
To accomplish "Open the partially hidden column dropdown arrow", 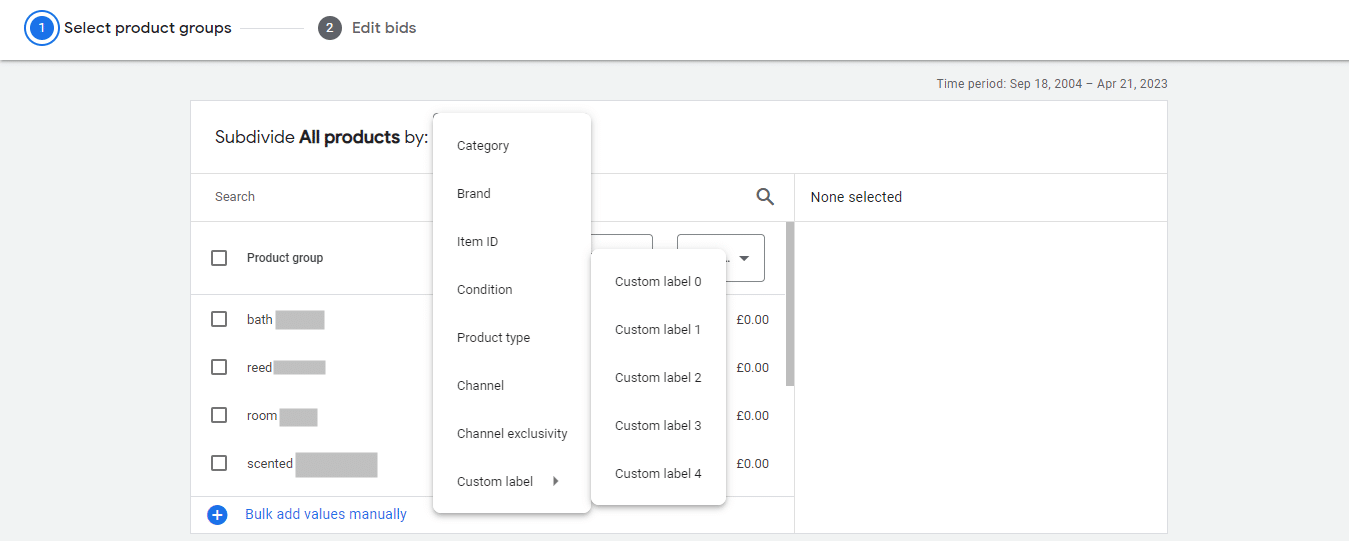I will click(x=743, y=258).
